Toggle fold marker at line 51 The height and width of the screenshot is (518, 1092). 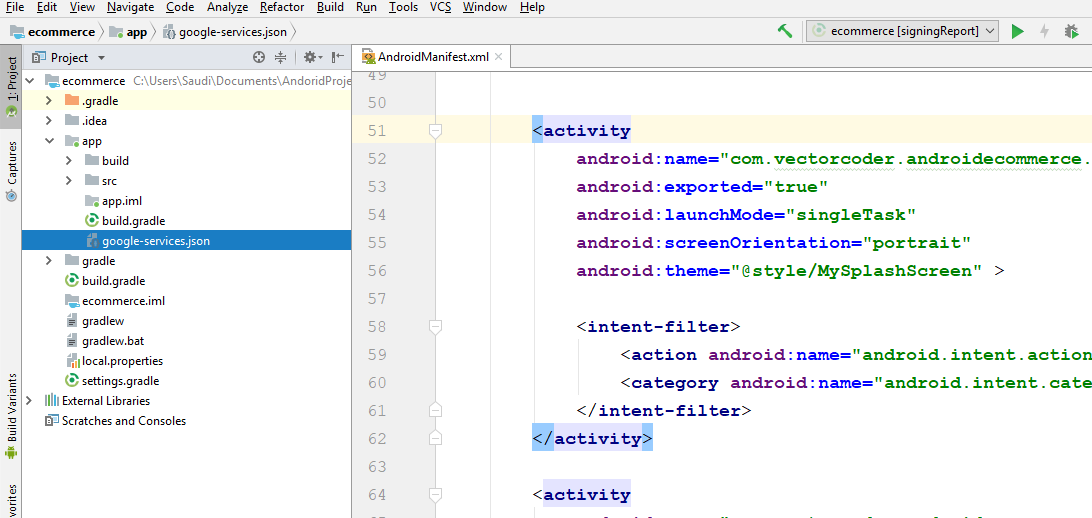(435, 131)
